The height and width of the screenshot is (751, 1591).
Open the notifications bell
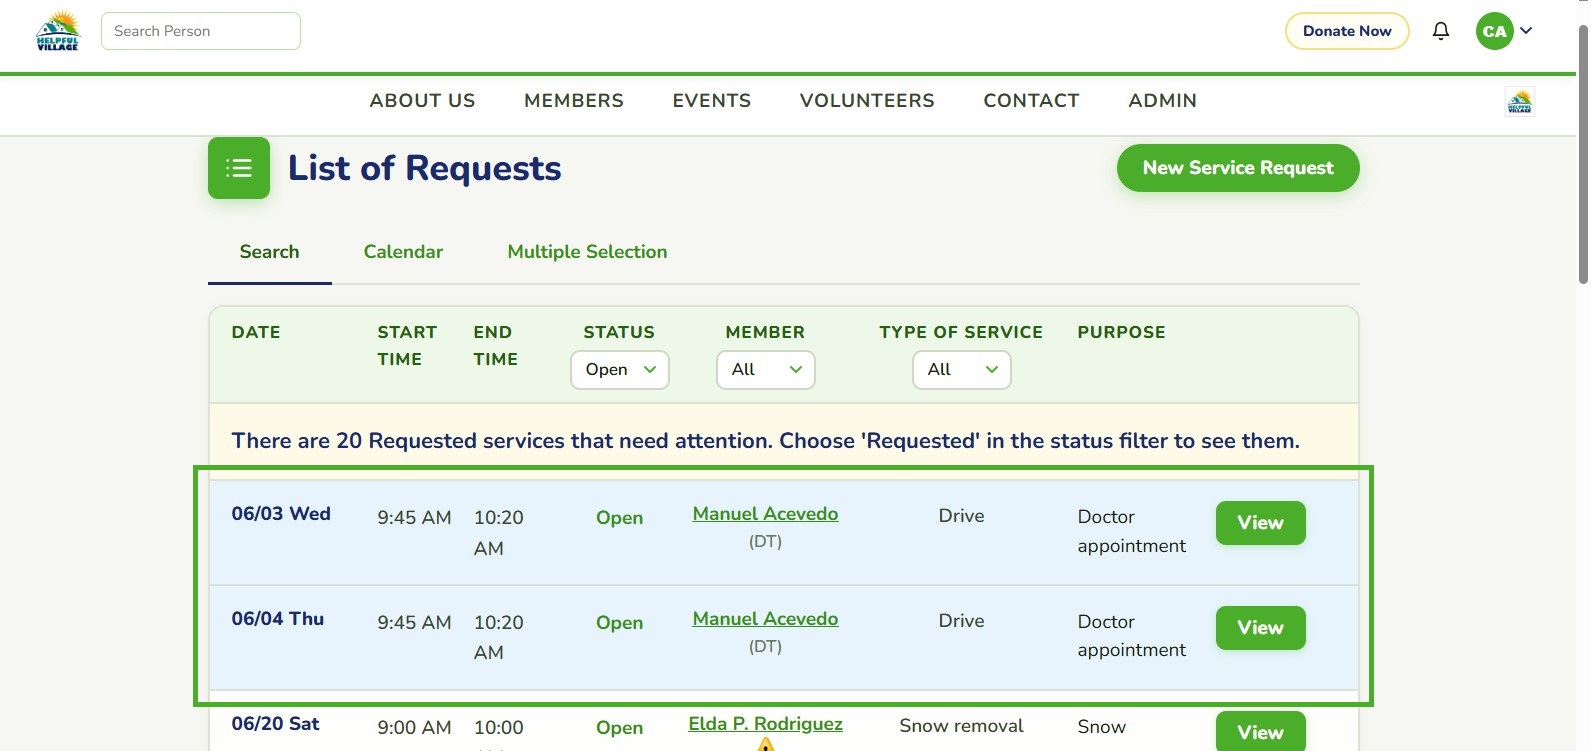pyautogui.click(x=1441, y=31)
